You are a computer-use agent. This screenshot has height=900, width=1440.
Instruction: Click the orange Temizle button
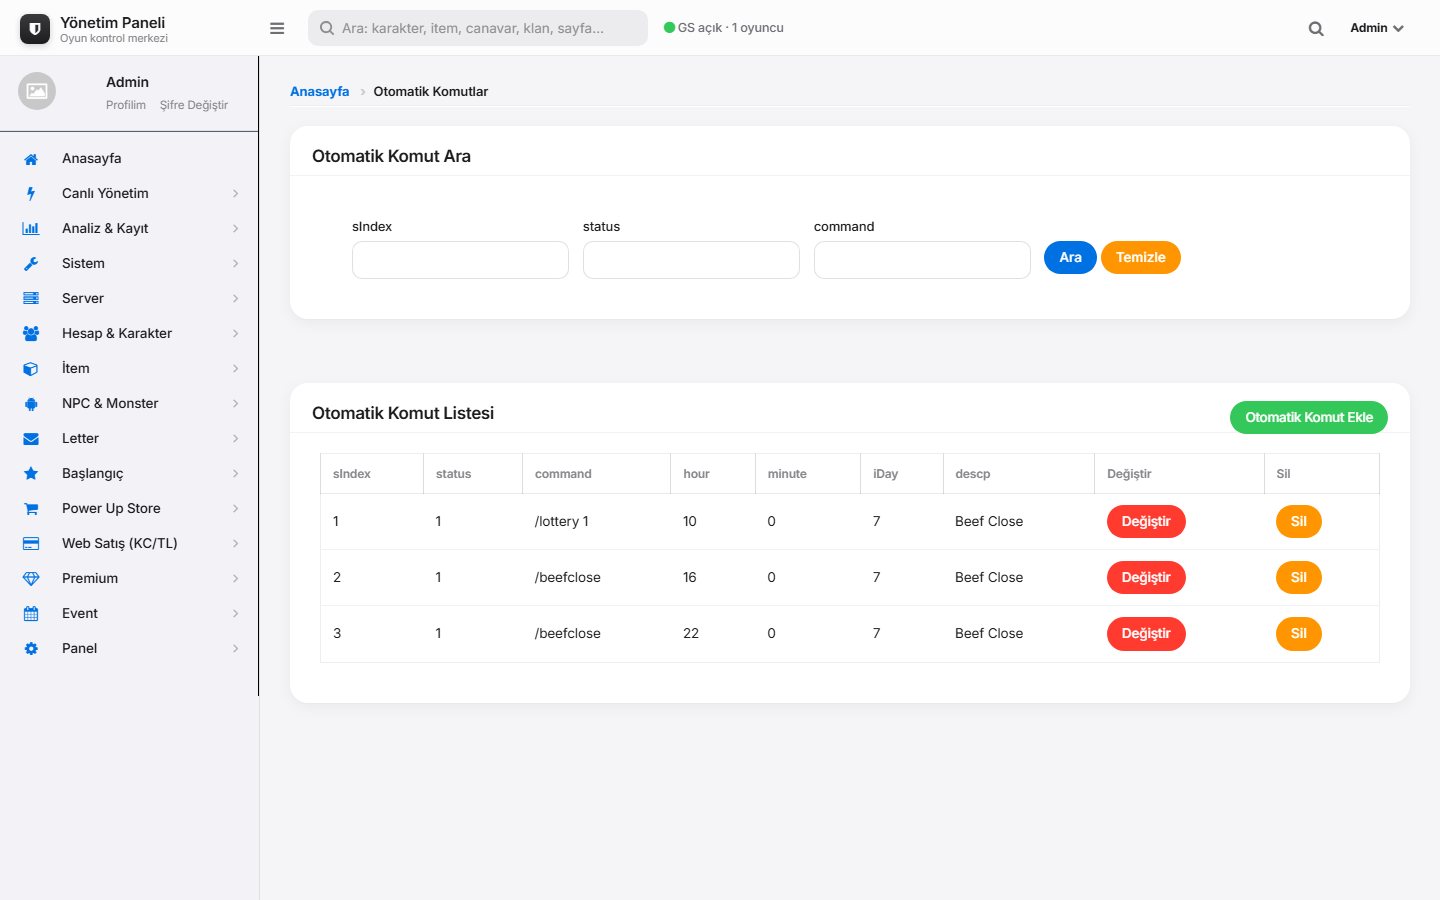1141,257
